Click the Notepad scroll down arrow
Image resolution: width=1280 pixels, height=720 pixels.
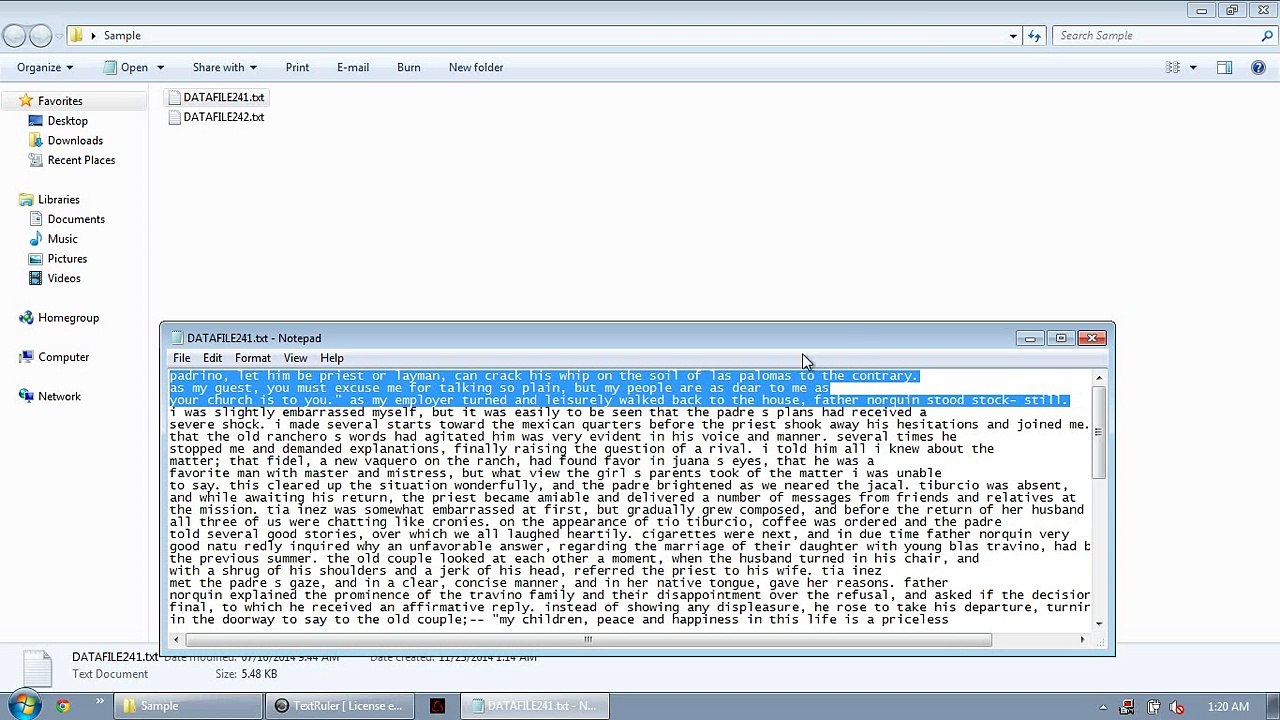[1099, 624]
